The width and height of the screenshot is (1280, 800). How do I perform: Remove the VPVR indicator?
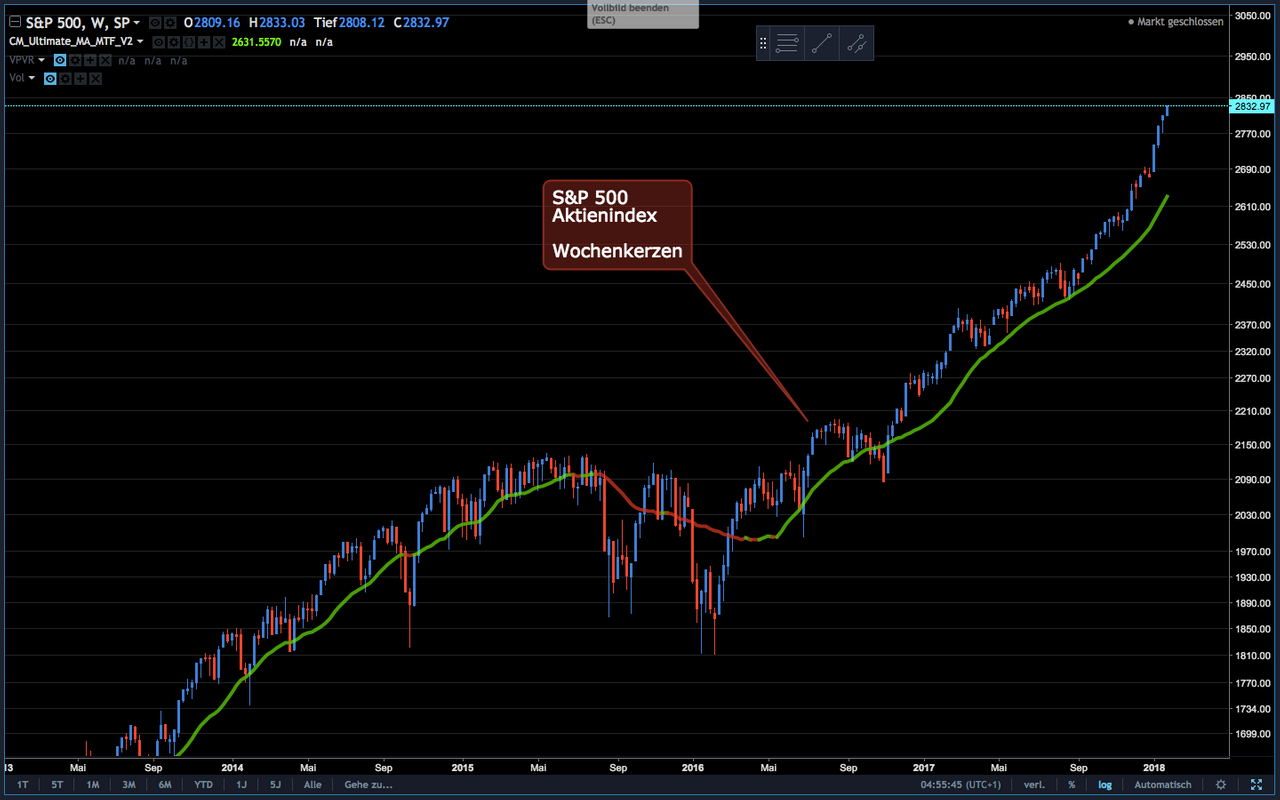pos(105,60)
